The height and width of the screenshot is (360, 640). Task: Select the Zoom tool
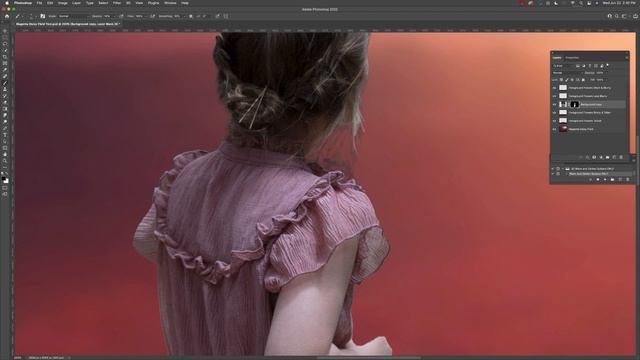(5, 160)
